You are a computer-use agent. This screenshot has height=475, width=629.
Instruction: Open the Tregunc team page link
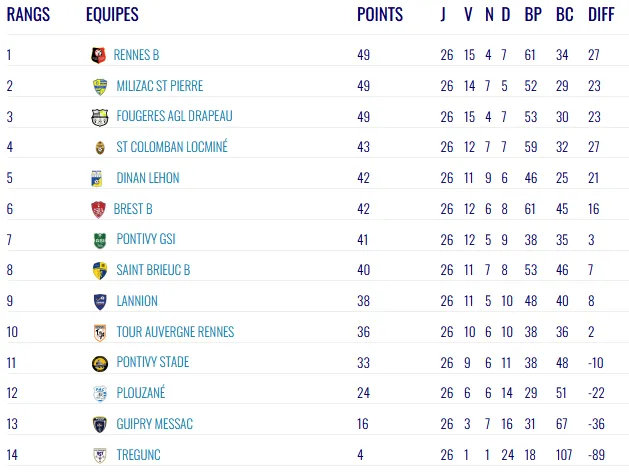[137, 455]
